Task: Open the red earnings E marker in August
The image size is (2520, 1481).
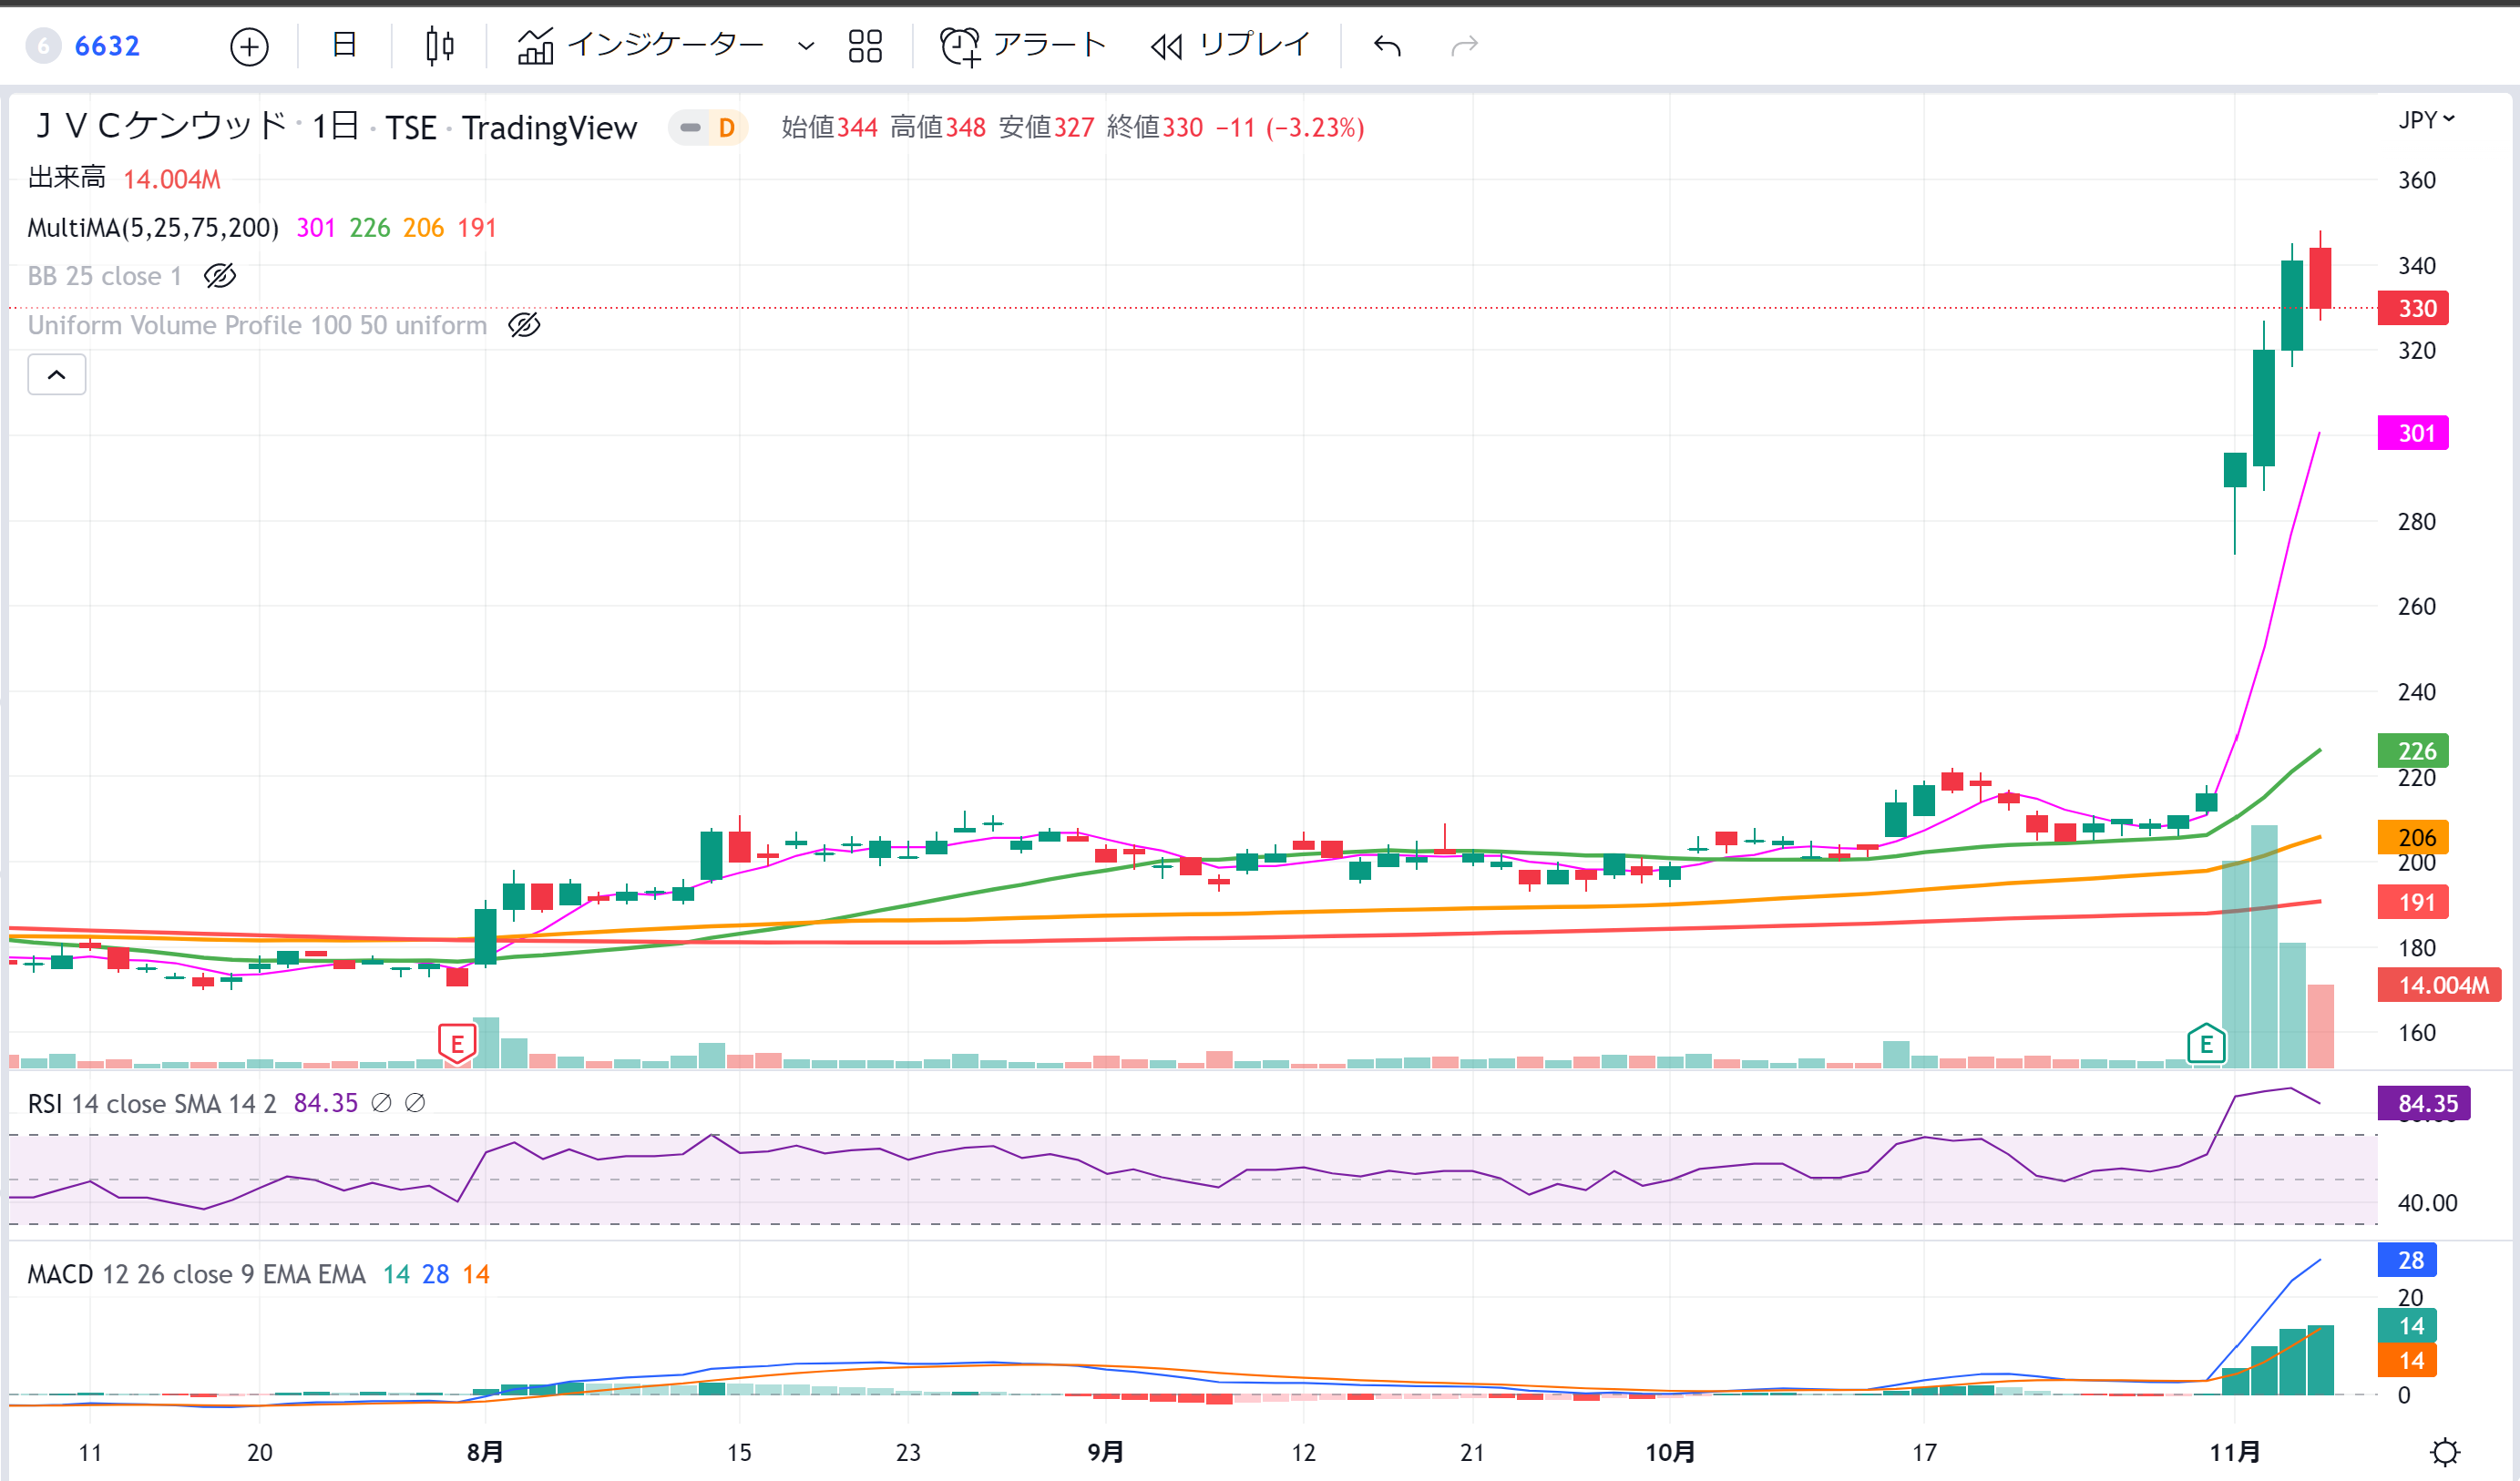Action: coord(457,1044)
